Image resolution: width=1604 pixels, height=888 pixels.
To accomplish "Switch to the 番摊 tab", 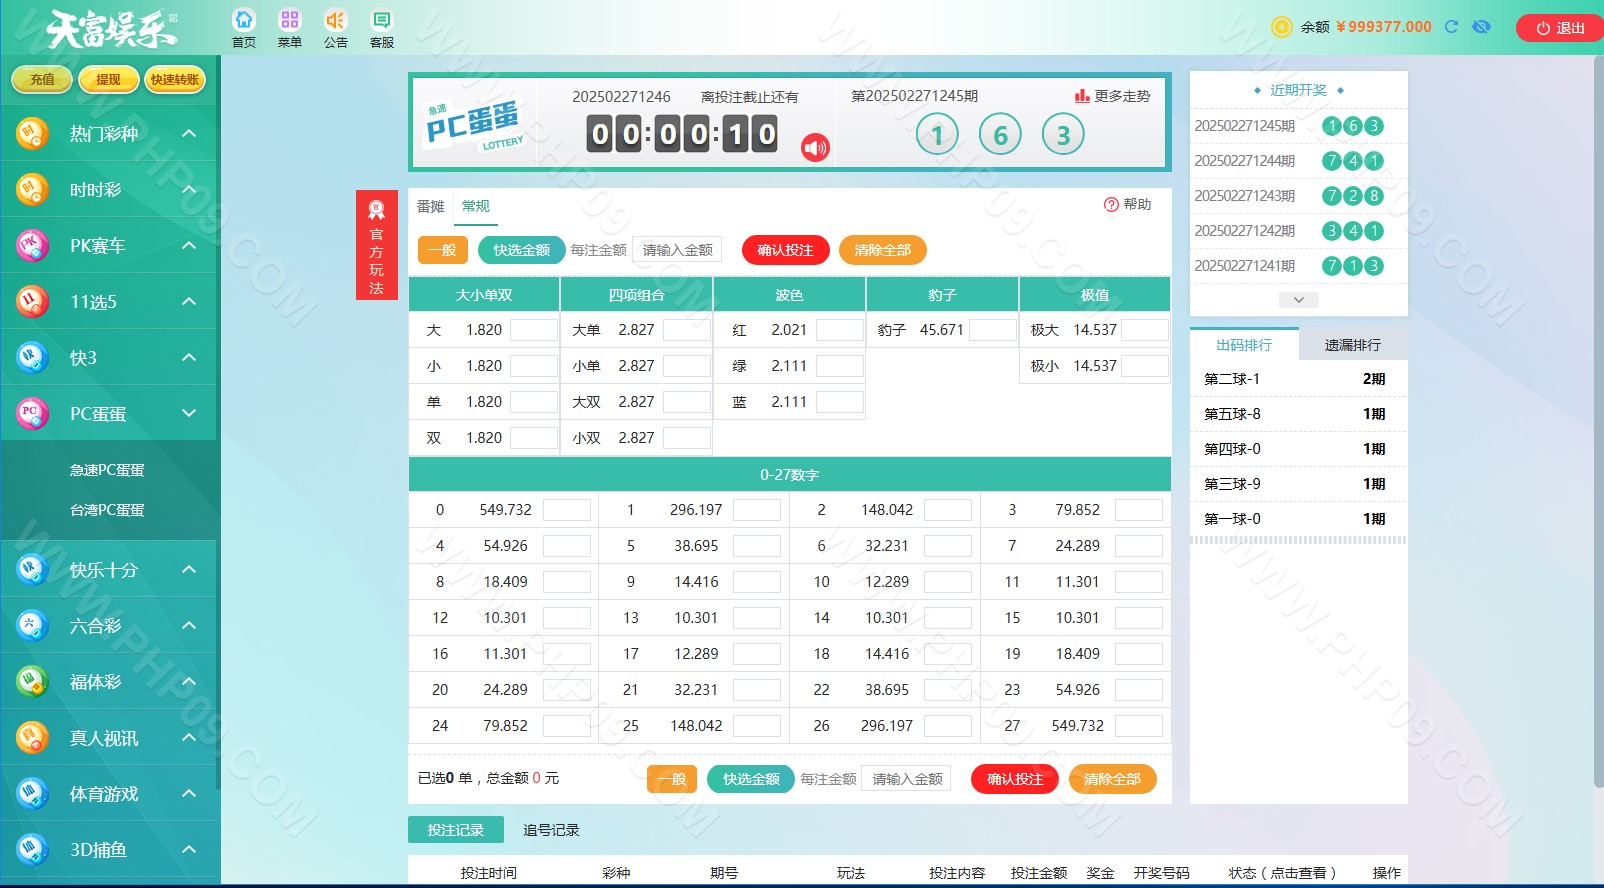I will (430, 206).
